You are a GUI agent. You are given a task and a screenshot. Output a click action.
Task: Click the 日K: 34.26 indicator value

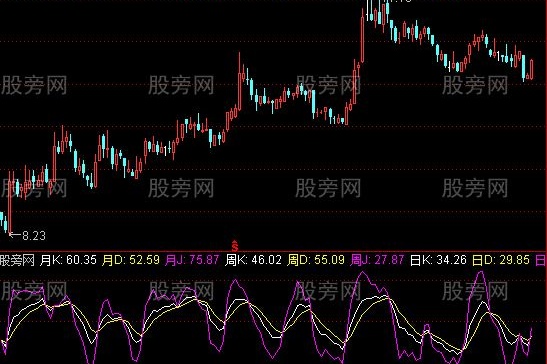click(439, 260)
